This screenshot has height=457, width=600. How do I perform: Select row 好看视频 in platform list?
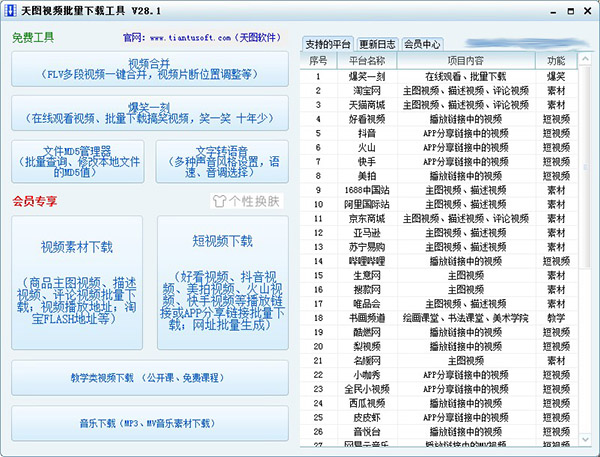(x=439, y=119)
